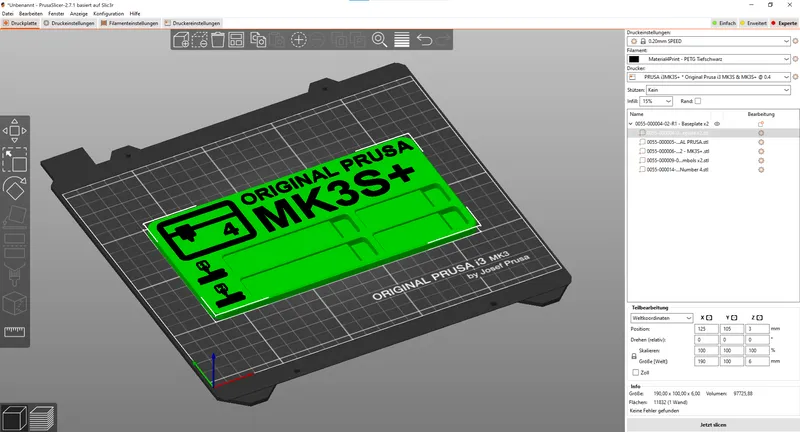Viewport: 800px width, 432px height.
Task: Open the Anzeige menu
Action: click(79, 14)
